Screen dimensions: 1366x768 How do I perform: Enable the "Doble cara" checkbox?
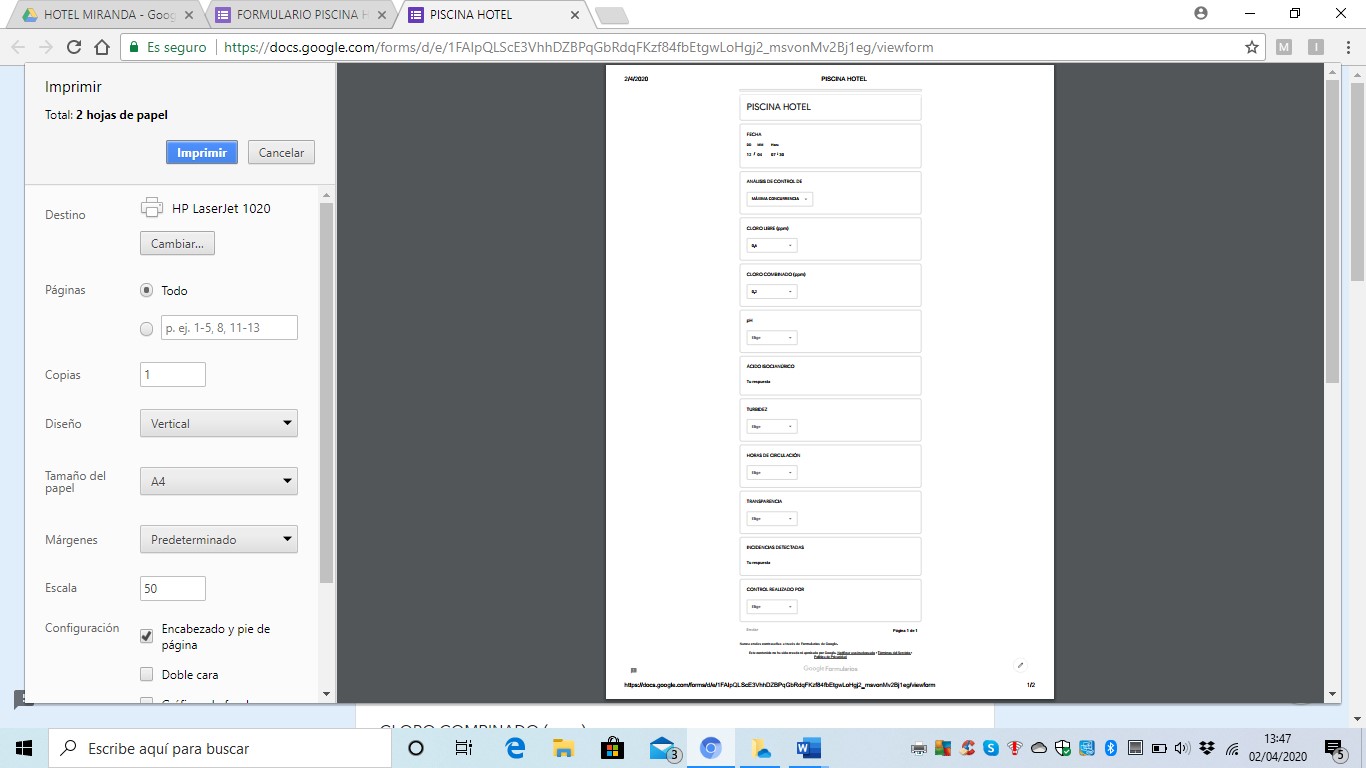(x=147, y=674)
